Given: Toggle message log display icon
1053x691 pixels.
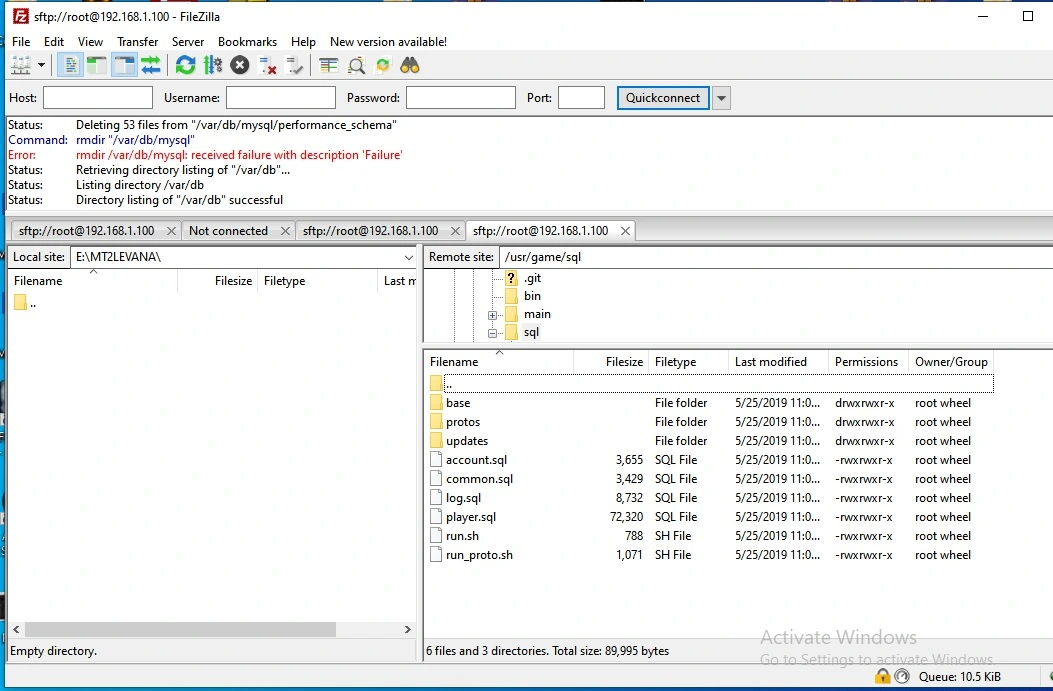Looking at the screenshot, I should (71, 66).
